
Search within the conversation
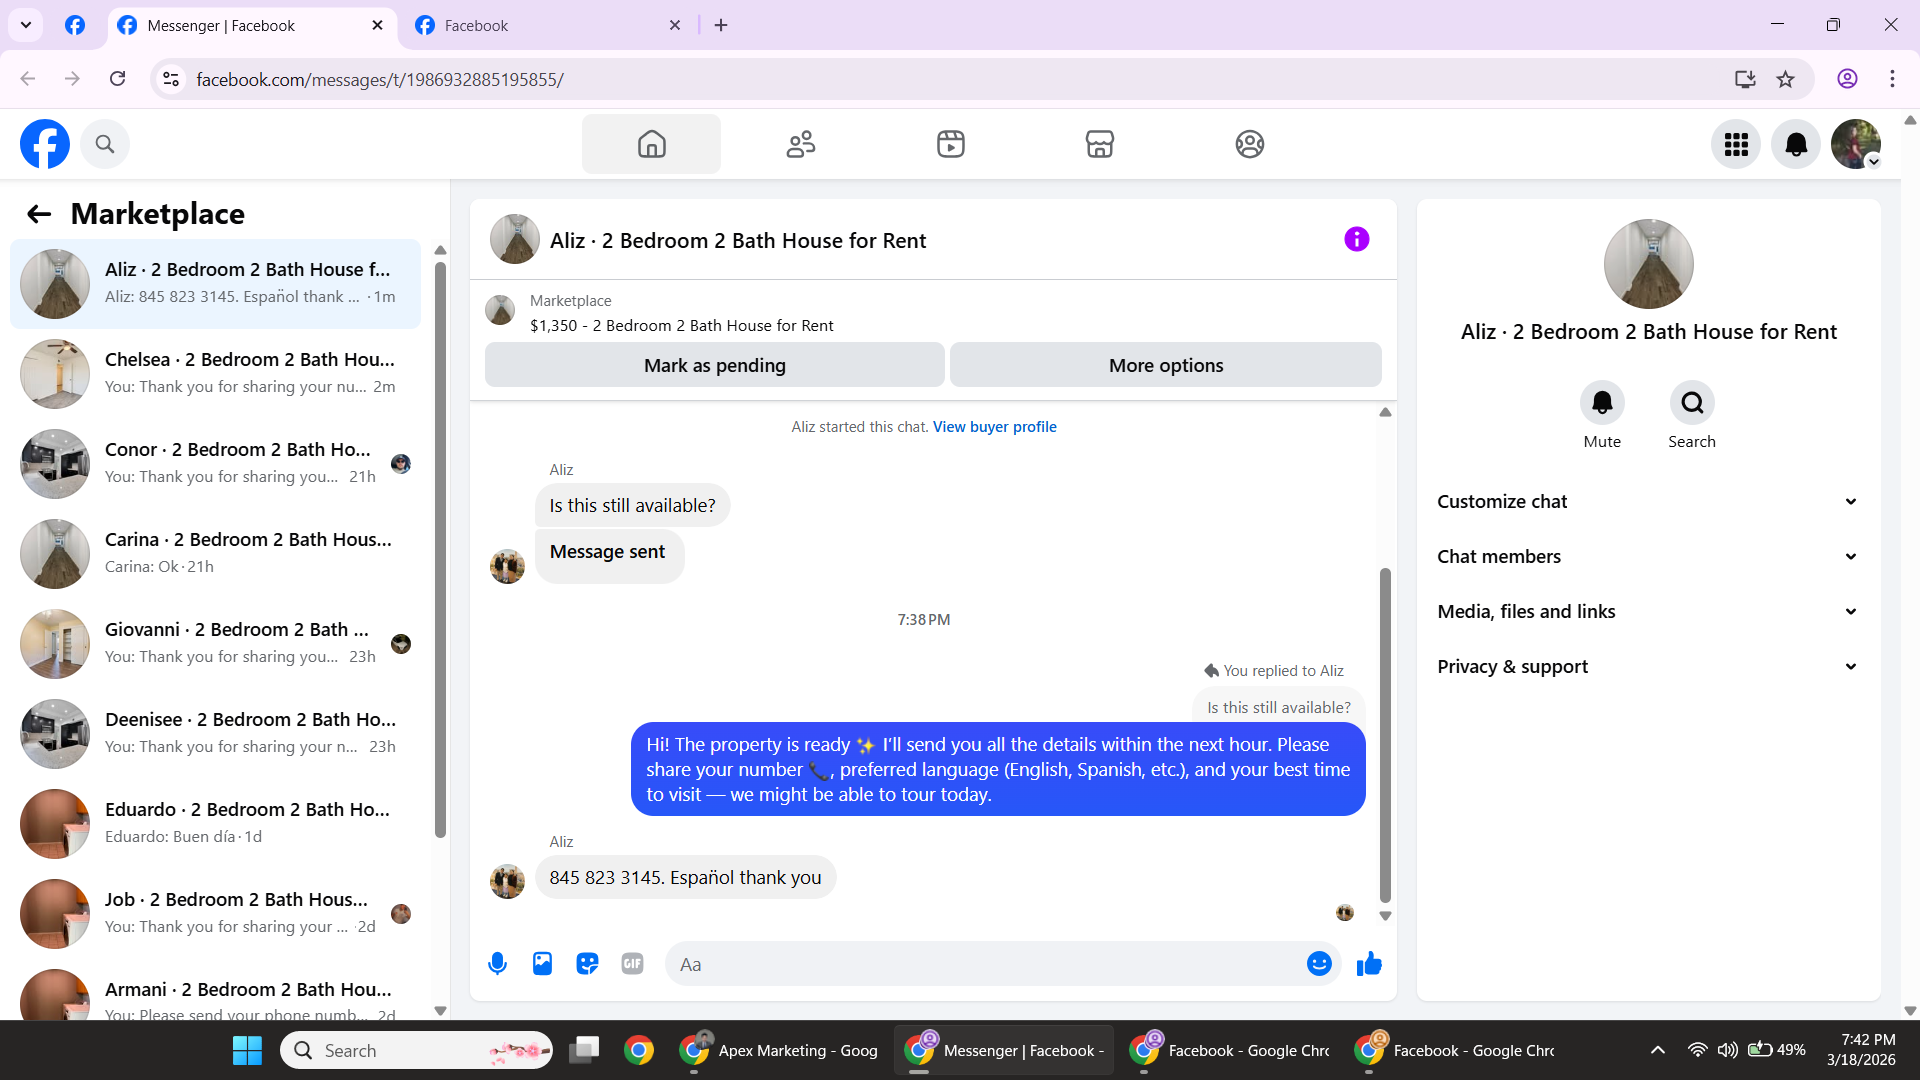[1692, 403]
